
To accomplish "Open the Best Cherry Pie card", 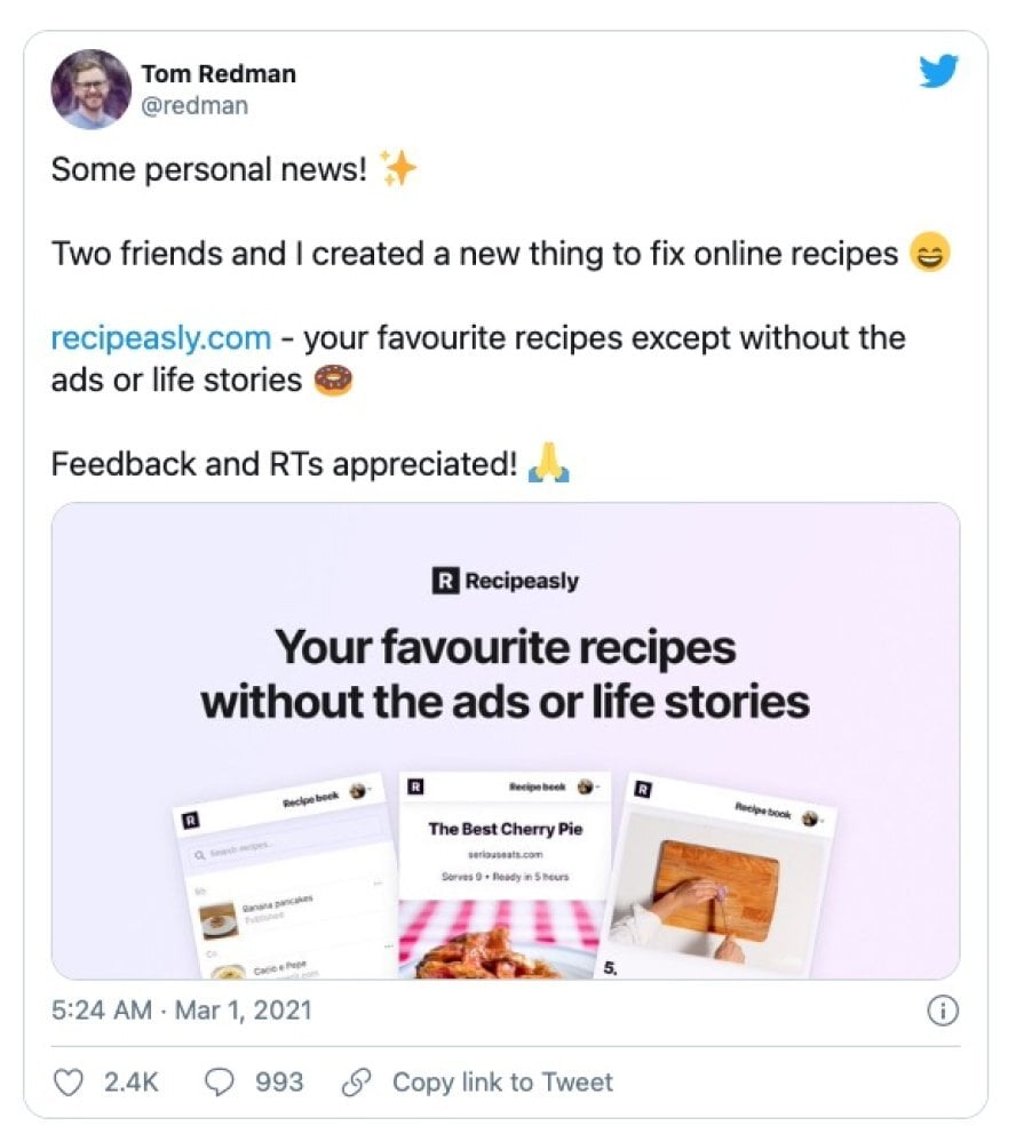I will (x=505, y=829).
